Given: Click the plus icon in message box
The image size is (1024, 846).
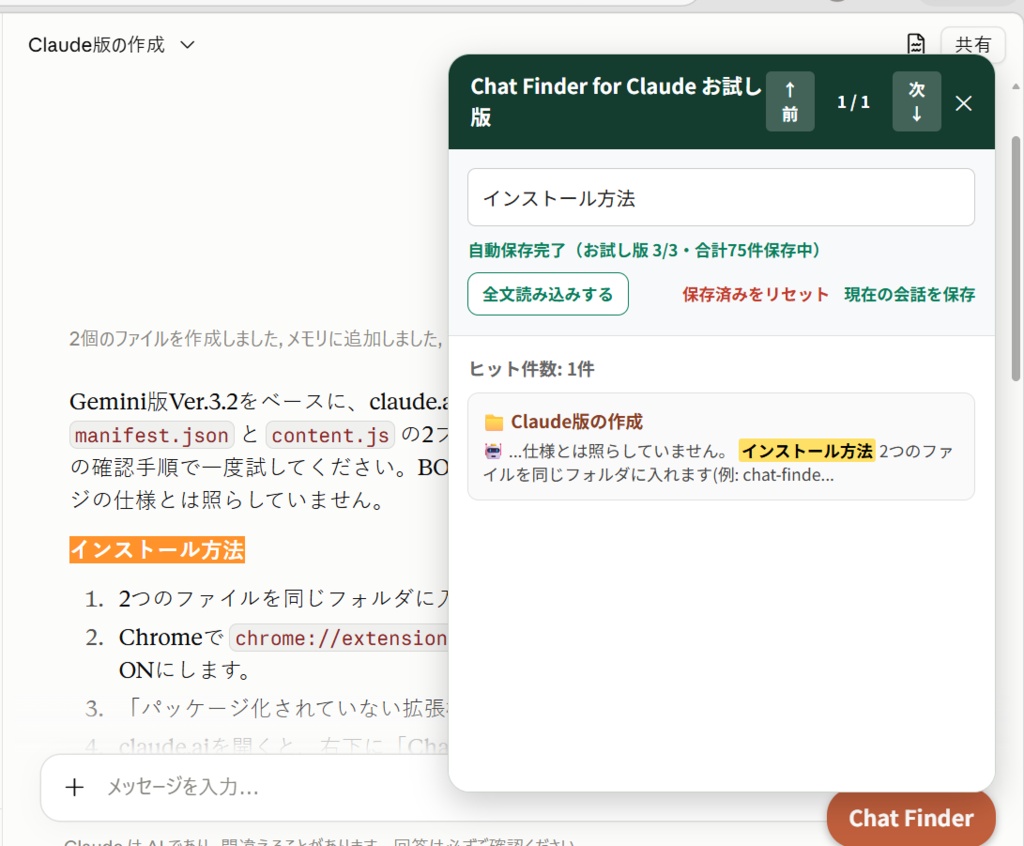Looking at the screenshot, I should click(74, 787).
